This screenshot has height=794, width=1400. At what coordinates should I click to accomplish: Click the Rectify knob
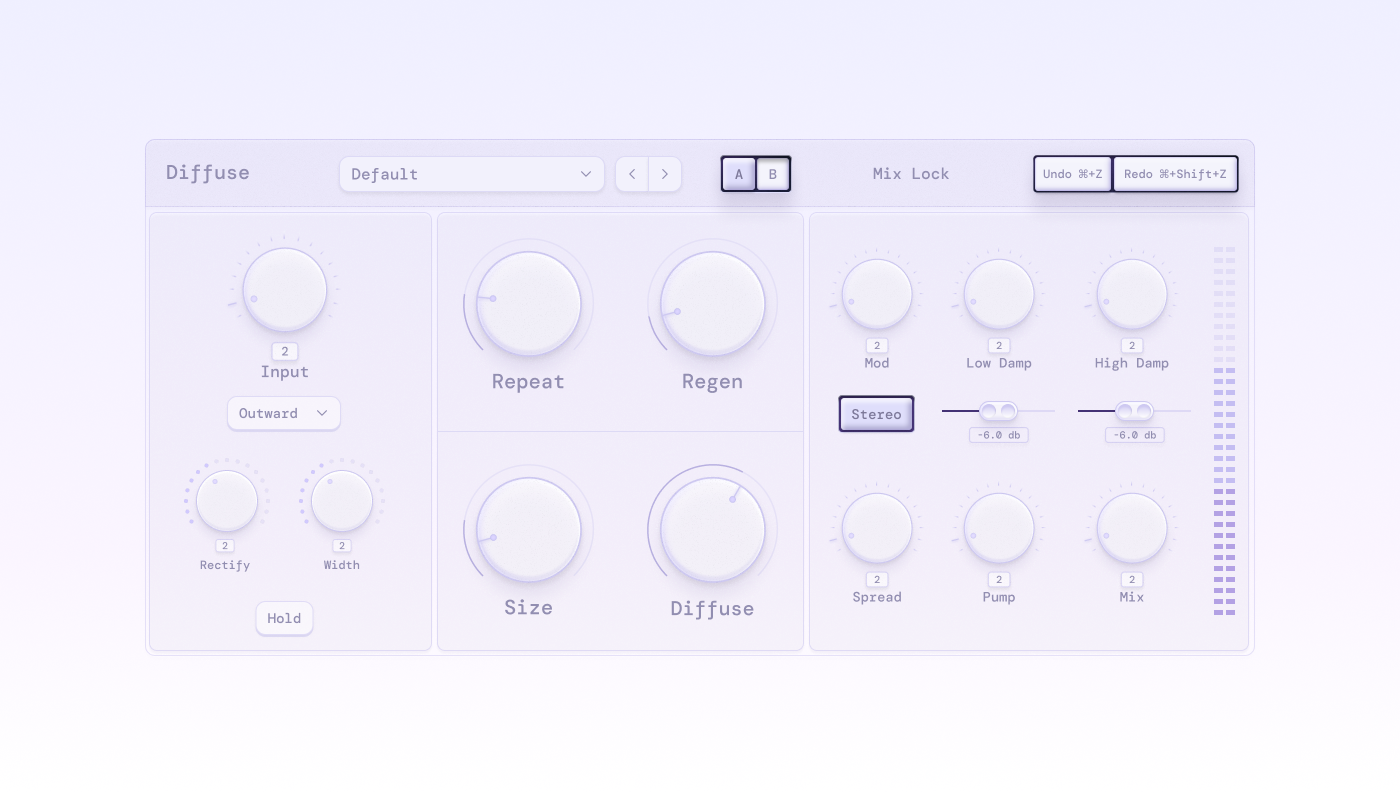click(227, 501)
